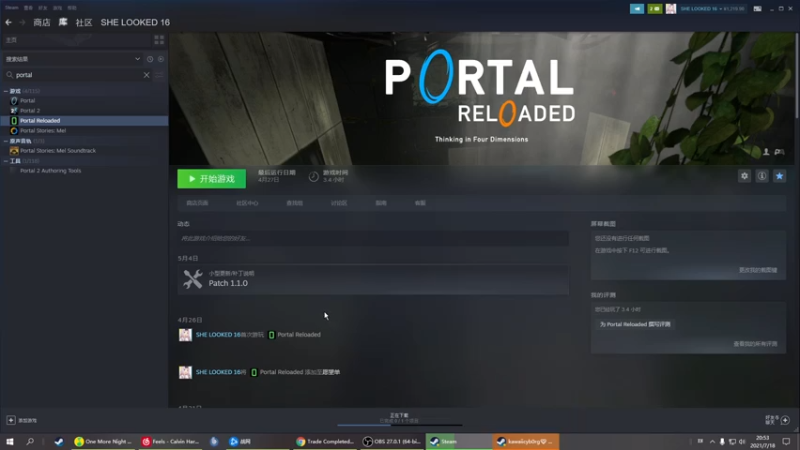Viewport: 800px width, 450px height.
Task: Click friends-who-play person icon on banner
Action: click(766, 152)
